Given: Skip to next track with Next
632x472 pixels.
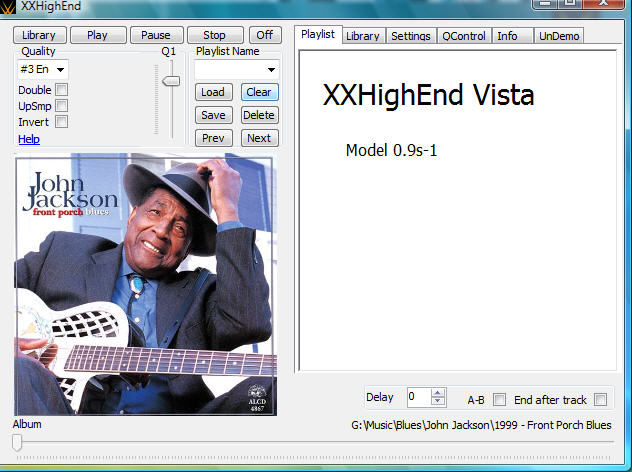Looking at the screenshot, I should 259,138.
